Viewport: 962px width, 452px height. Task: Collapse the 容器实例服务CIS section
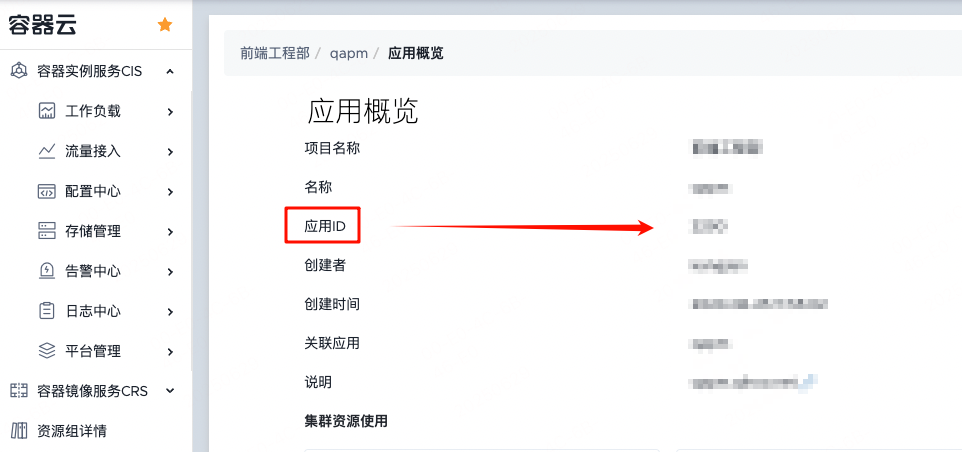[x=170, y=71]
